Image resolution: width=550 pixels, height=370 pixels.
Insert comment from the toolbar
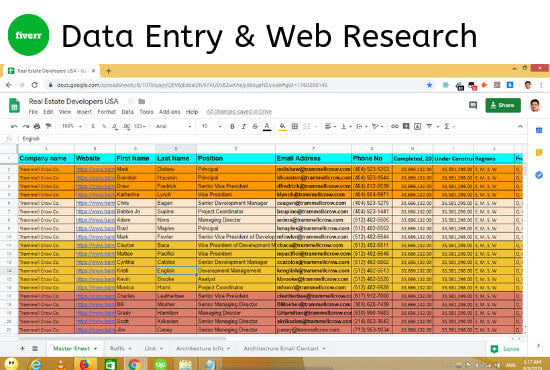(406, 126)
